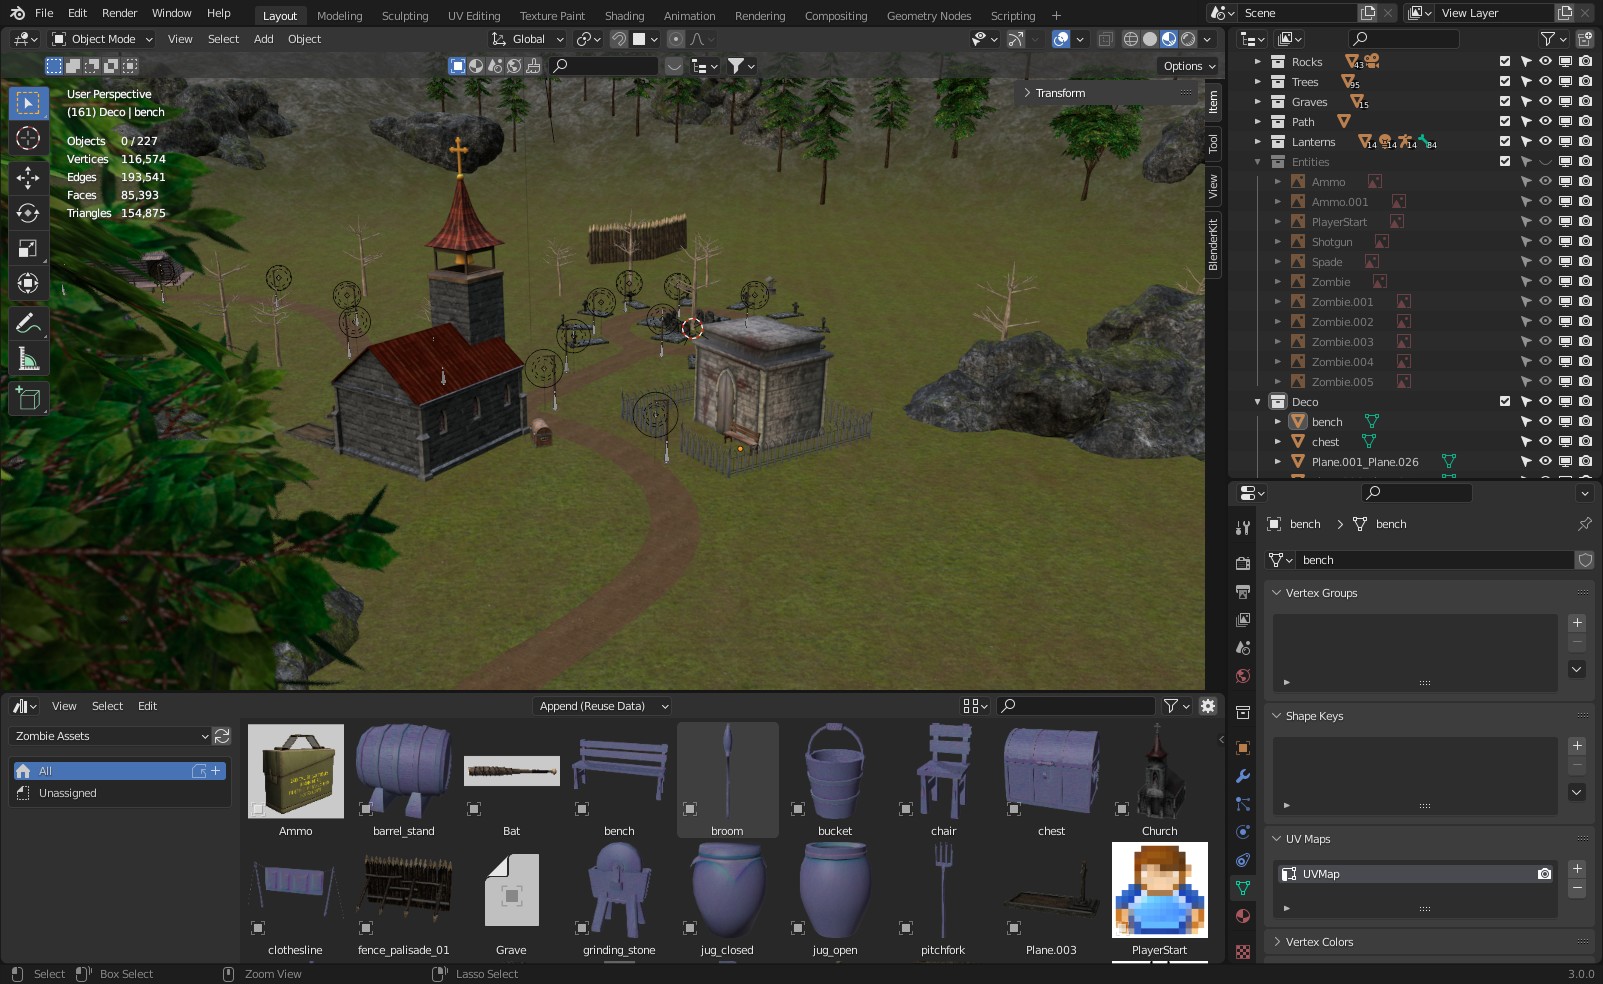Open the Append (Reuse Data) dropdown
The image size is (1603, 984).
(x=602, y=706)
